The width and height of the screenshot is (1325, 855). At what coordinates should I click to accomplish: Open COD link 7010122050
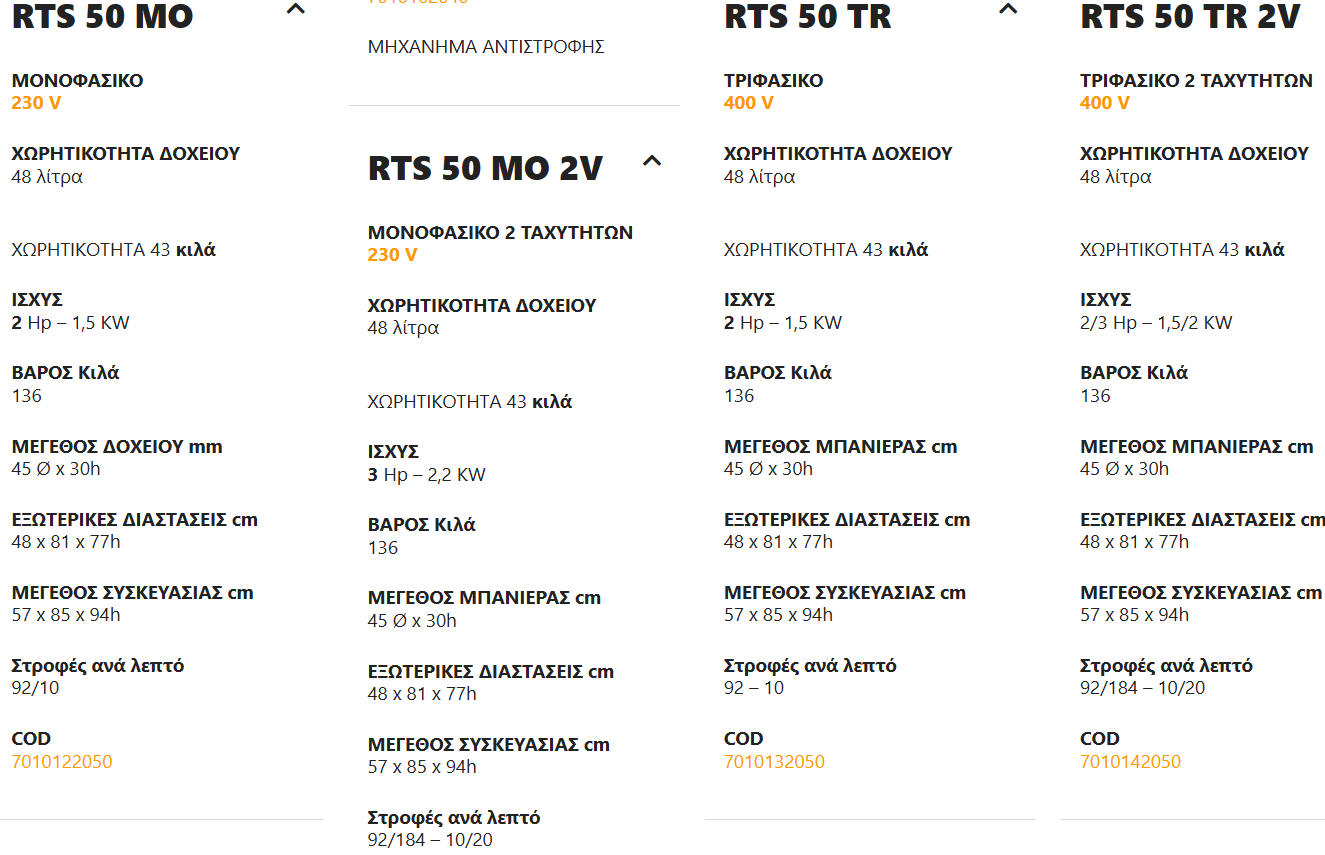point(62,762)
